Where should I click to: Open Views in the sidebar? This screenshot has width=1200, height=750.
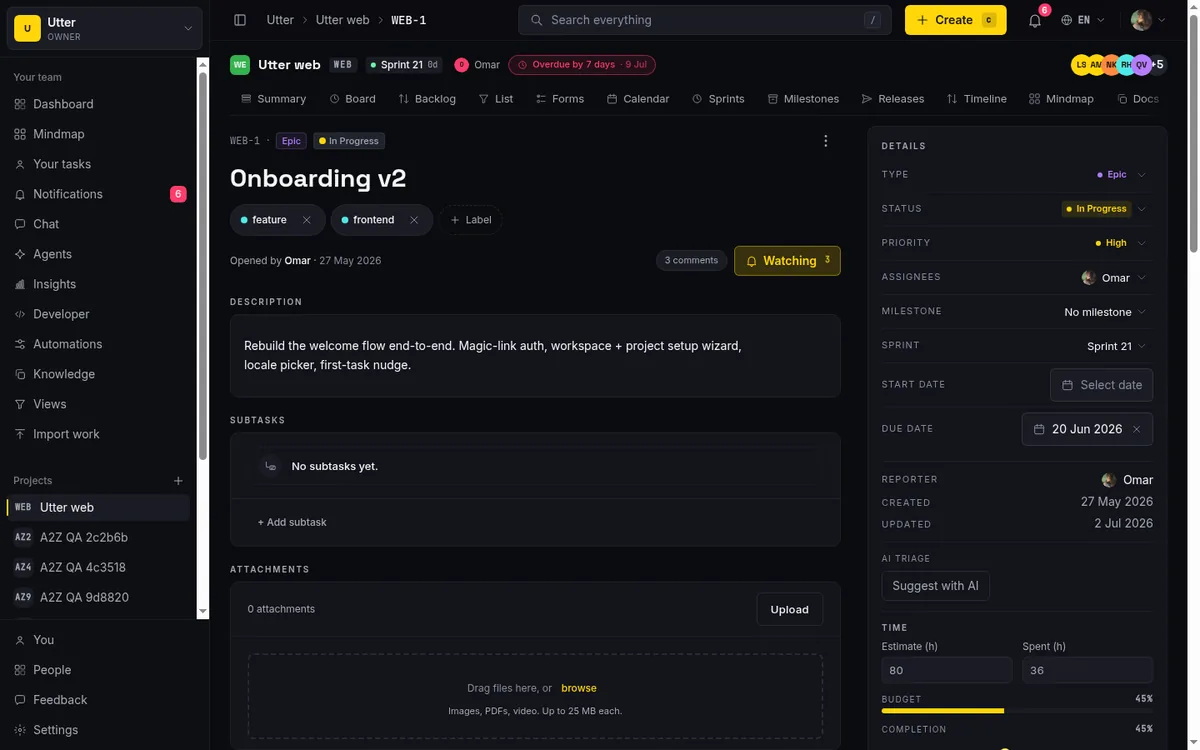100,404
